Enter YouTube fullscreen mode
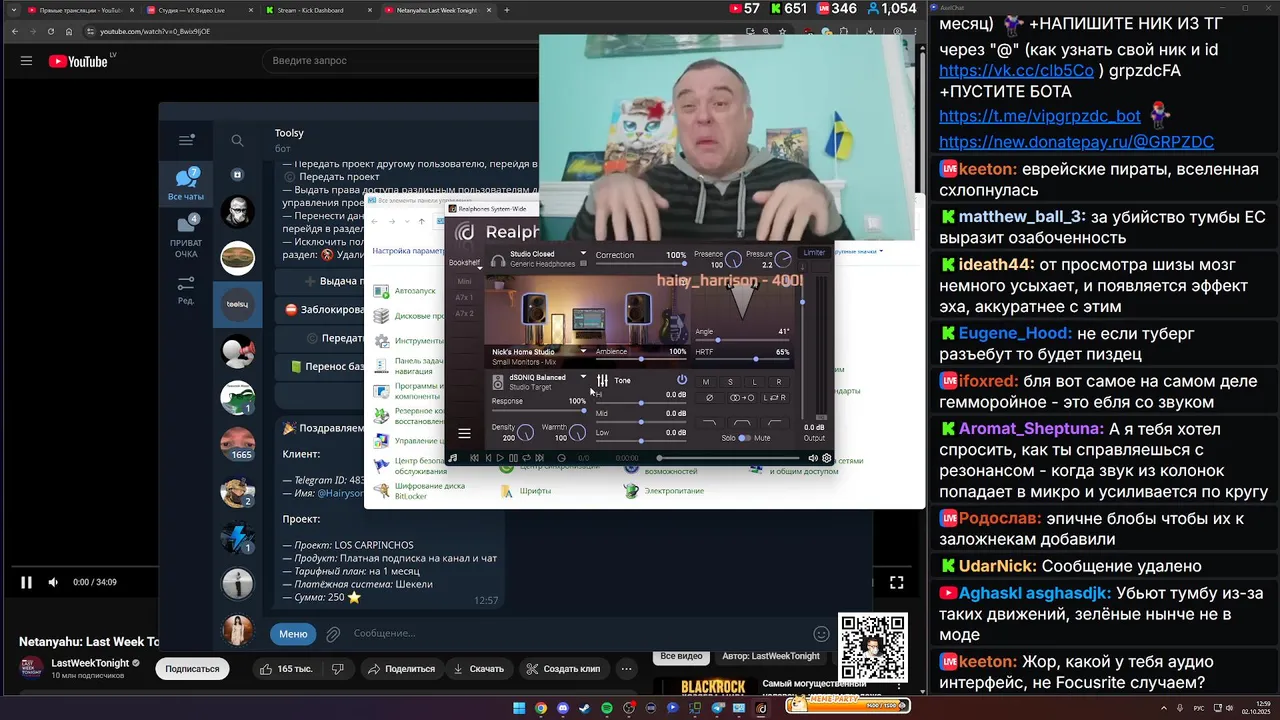This screenshot has width=1280, height=720. pyautogui.click(x=897, y=582)
